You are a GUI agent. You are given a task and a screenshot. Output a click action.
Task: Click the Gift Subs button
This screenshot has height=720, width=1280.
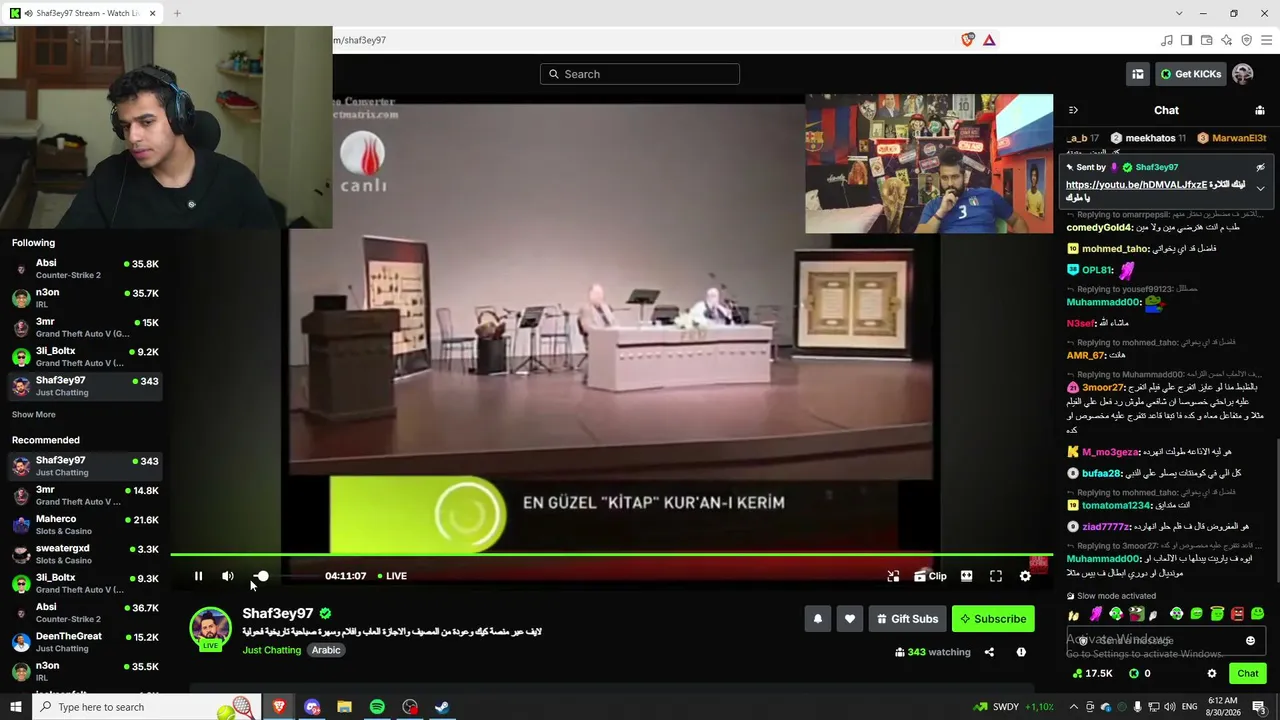[x=907, y=619]
